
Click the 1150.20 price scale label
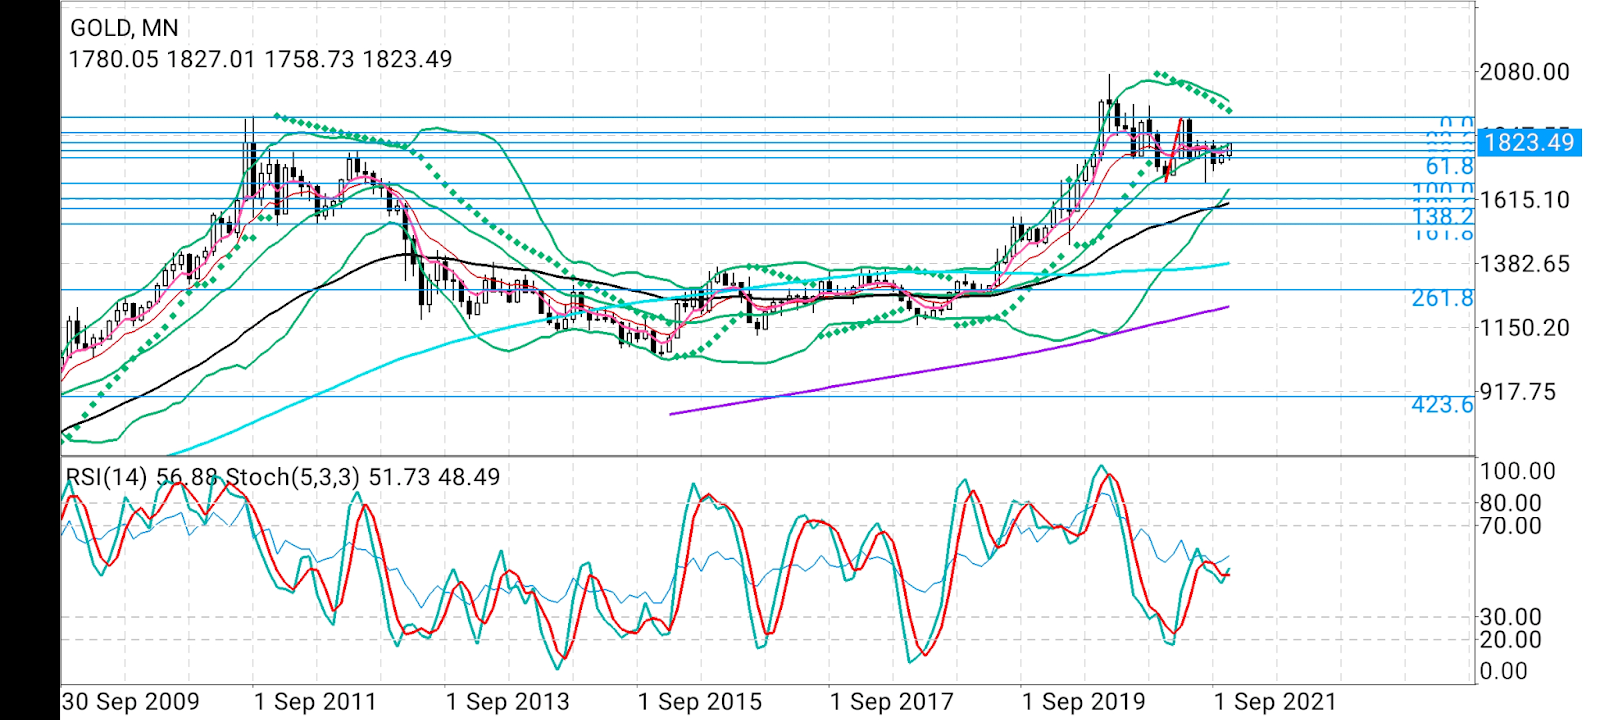point(1525,328)
